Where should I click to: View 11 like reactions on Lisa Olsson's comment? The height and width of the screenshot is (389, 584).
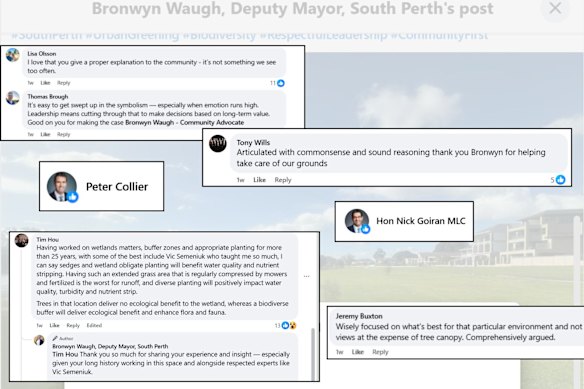coord(277,83)
